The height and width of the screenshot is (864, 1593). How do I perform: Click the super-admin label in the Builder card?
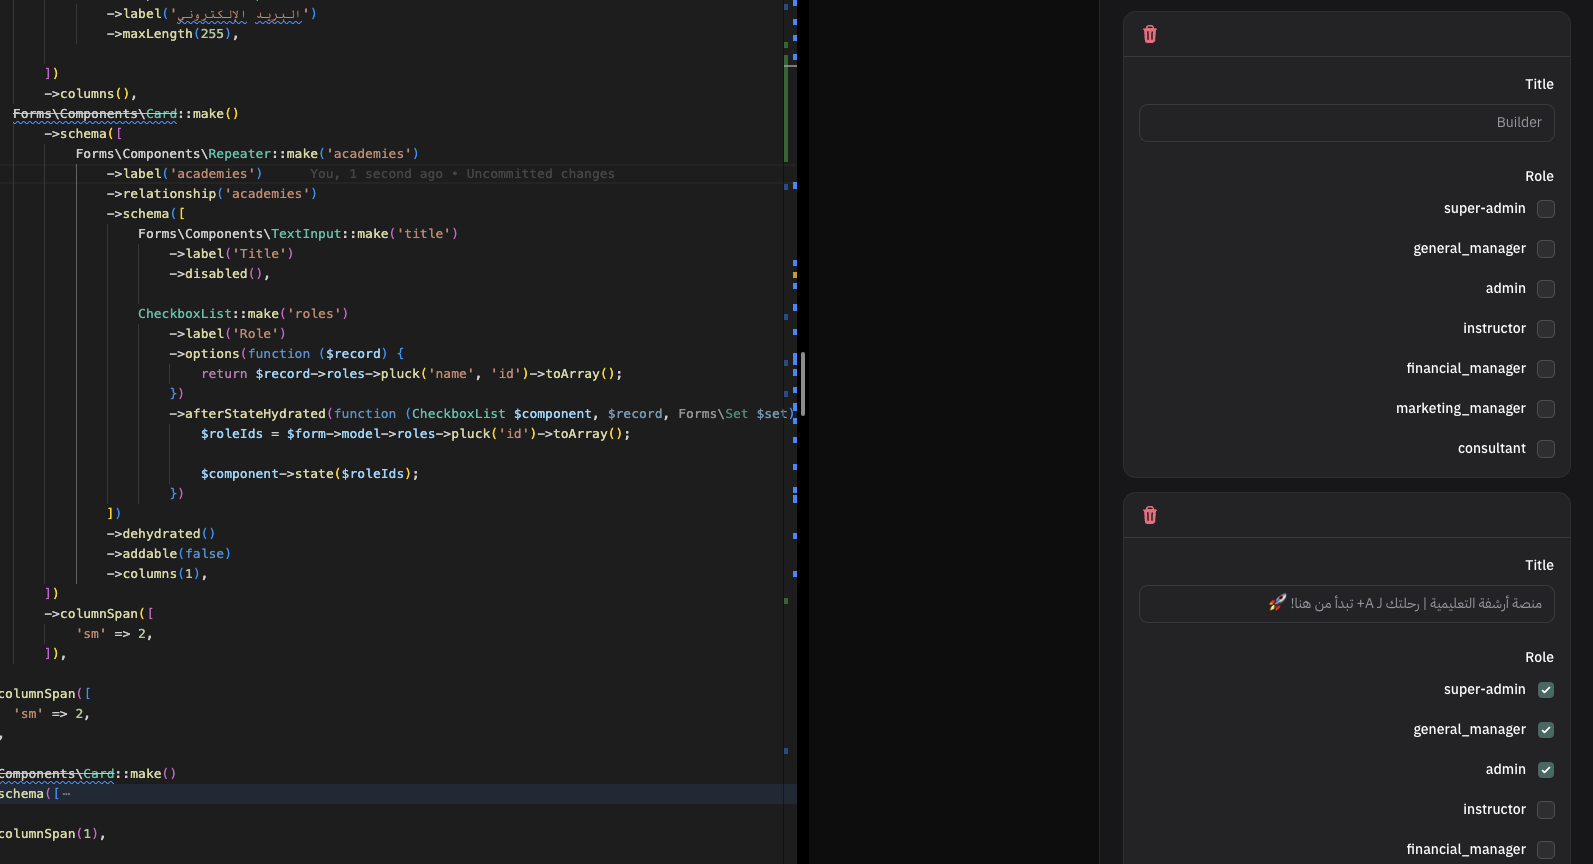[1485, 208]
